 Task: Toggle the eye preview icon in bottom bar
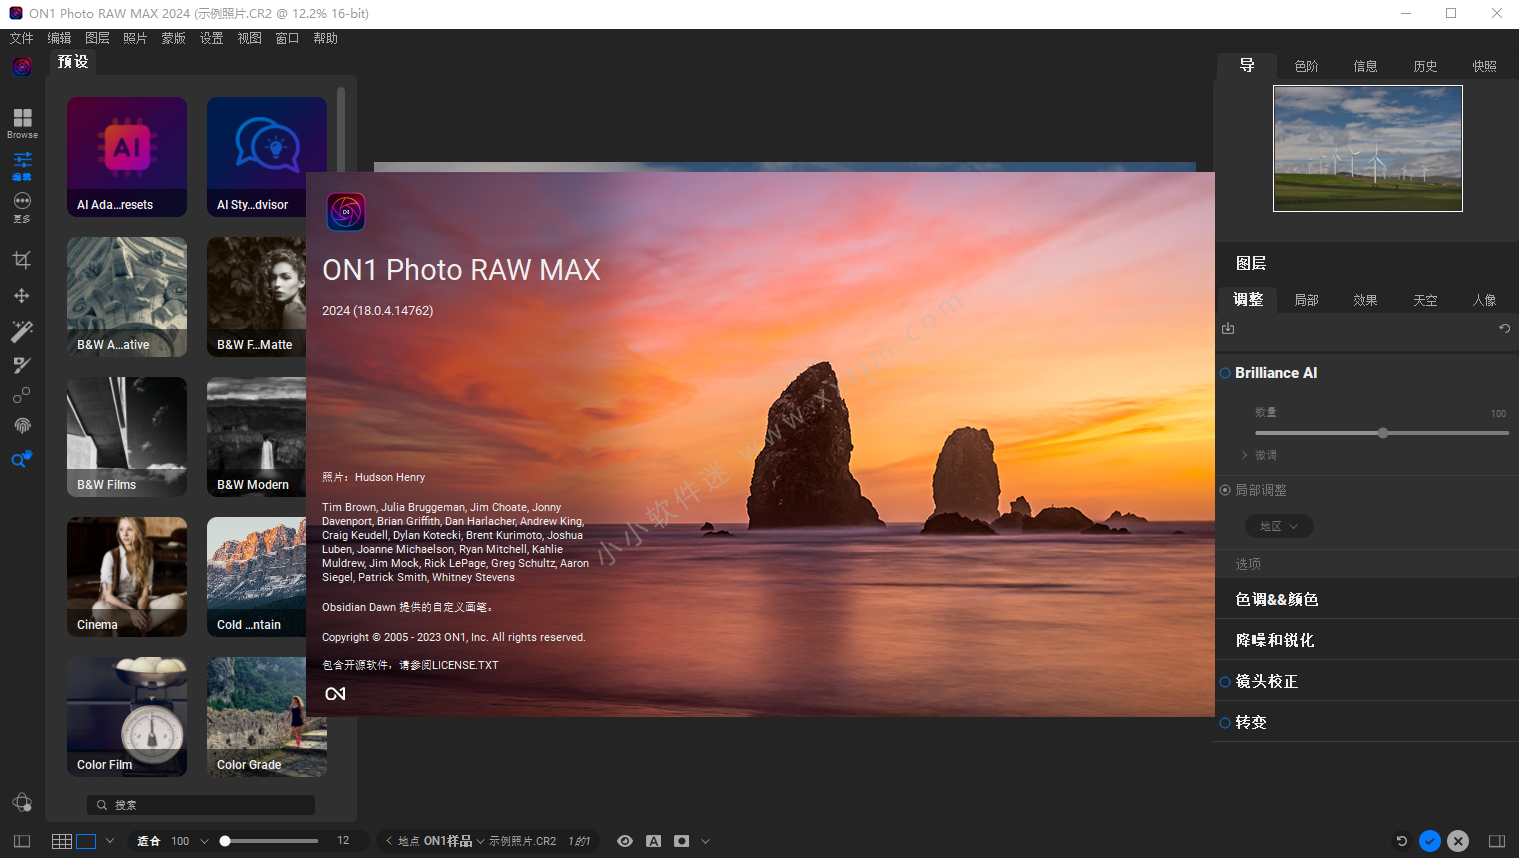pos(625,841)
